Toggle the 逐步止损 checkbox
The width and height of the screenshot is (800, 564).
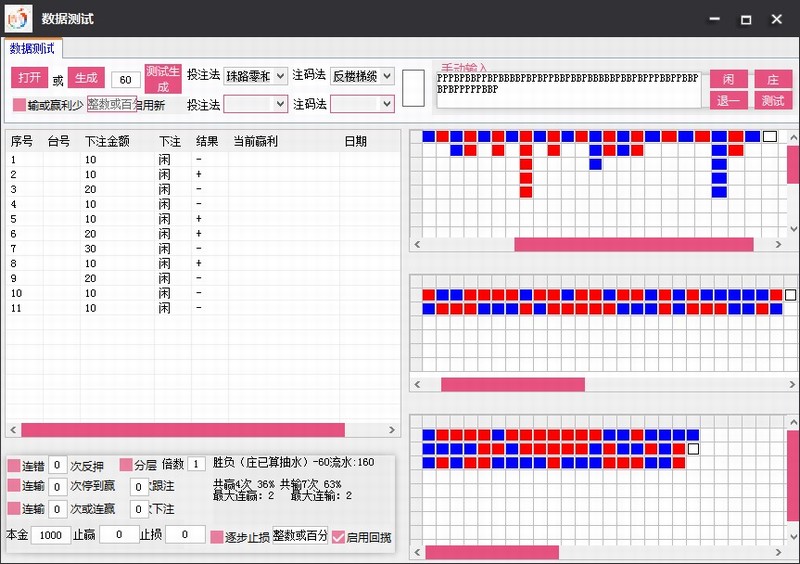click(x=216, y=537)
